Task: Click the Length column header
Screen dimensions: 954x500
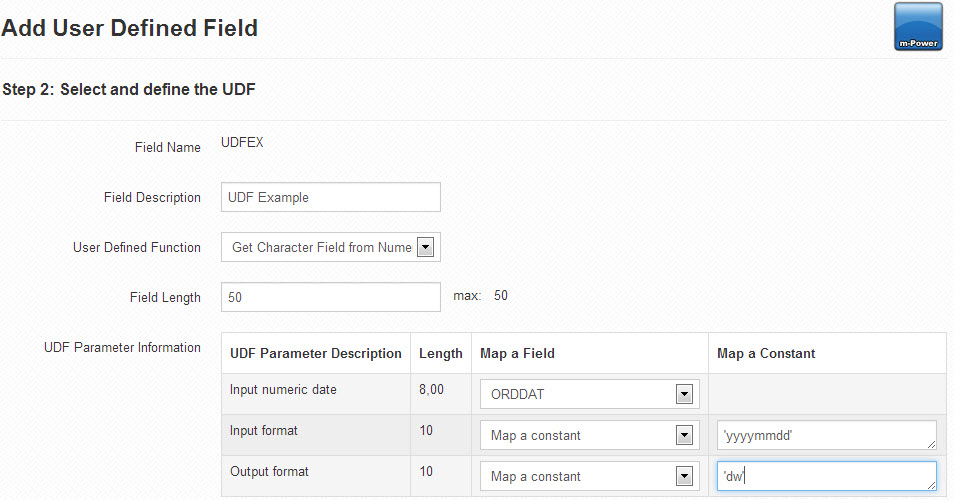Action: click(440, 353)
